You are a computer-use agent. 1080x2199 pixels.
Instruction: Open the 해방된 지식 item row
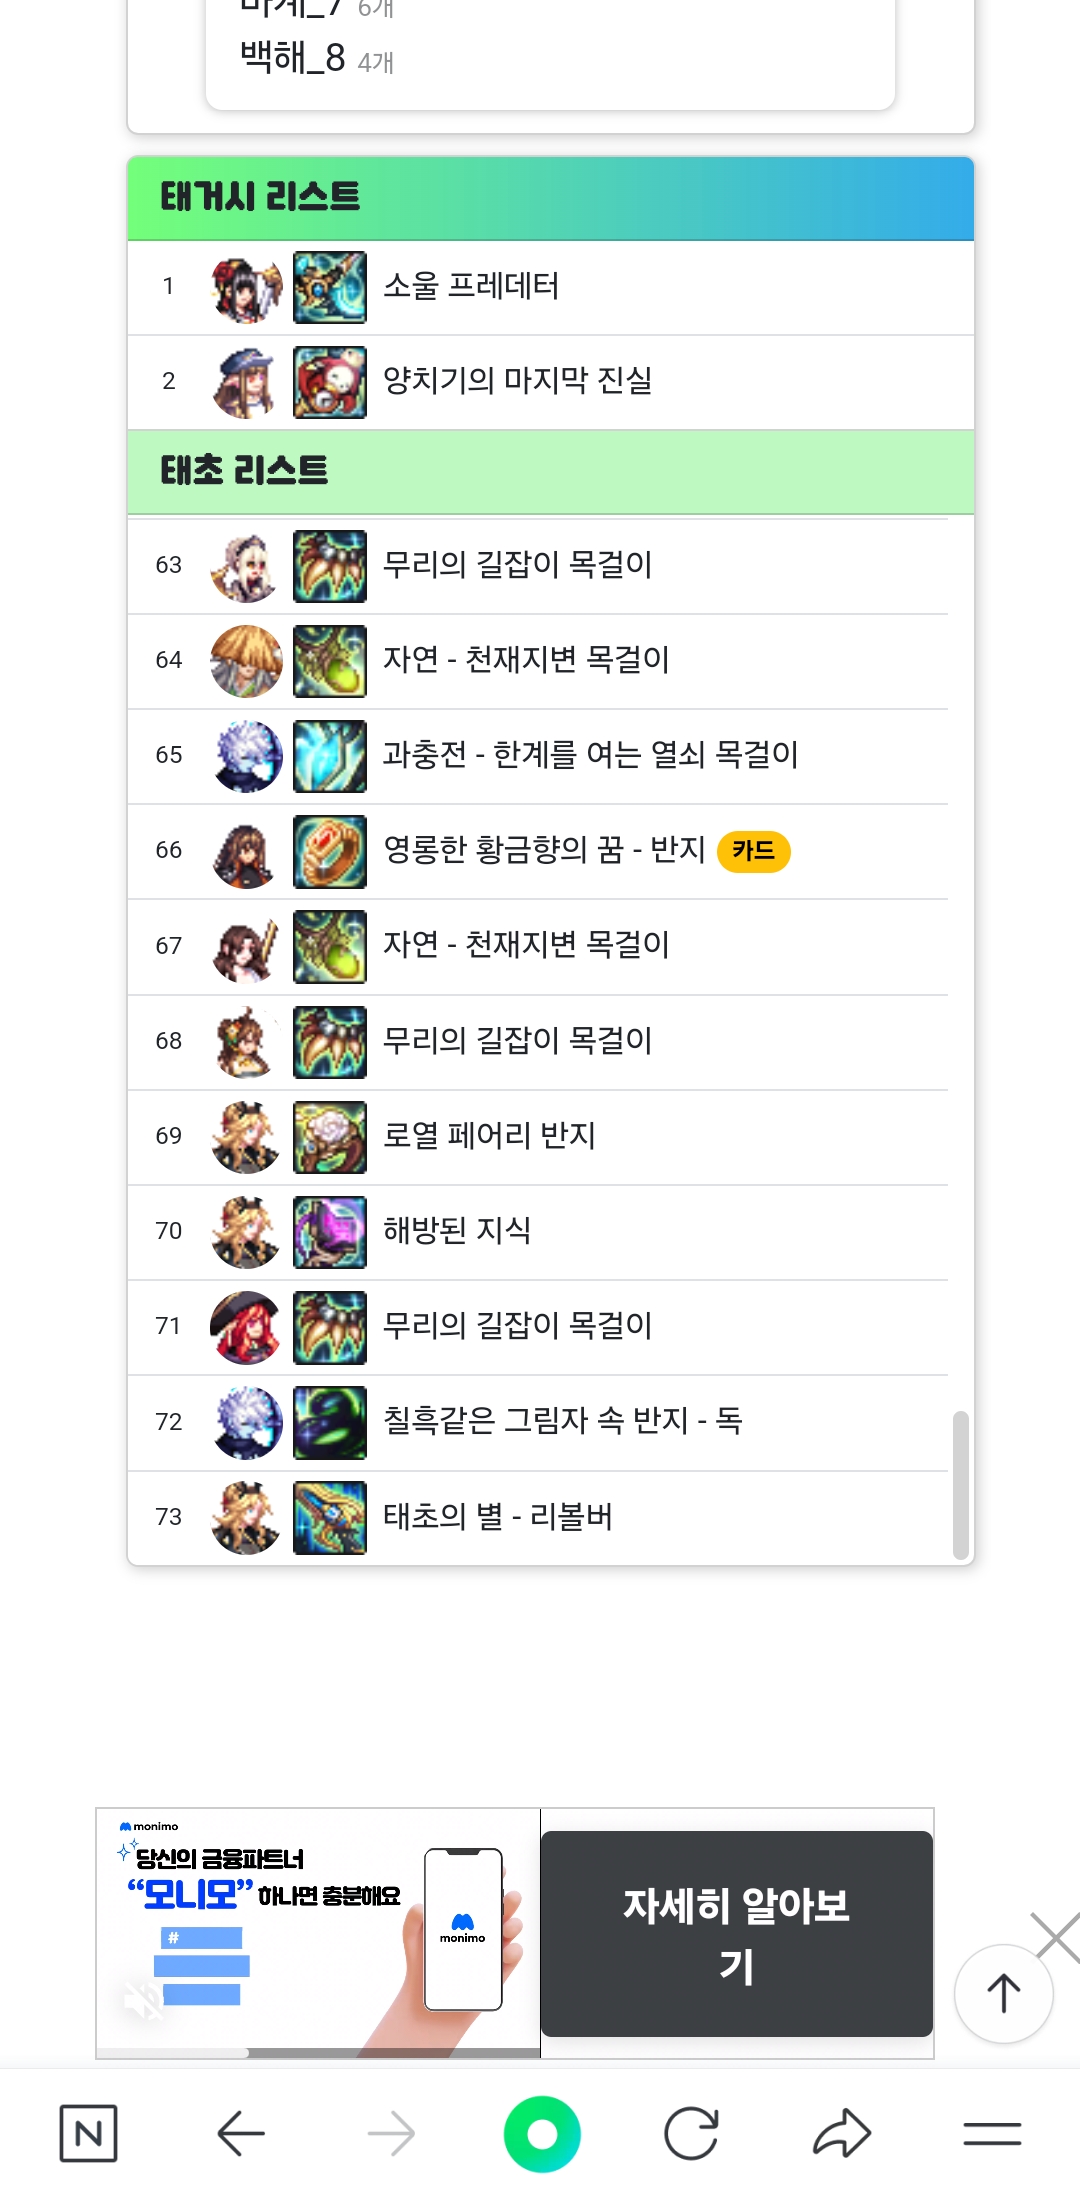538,1232
